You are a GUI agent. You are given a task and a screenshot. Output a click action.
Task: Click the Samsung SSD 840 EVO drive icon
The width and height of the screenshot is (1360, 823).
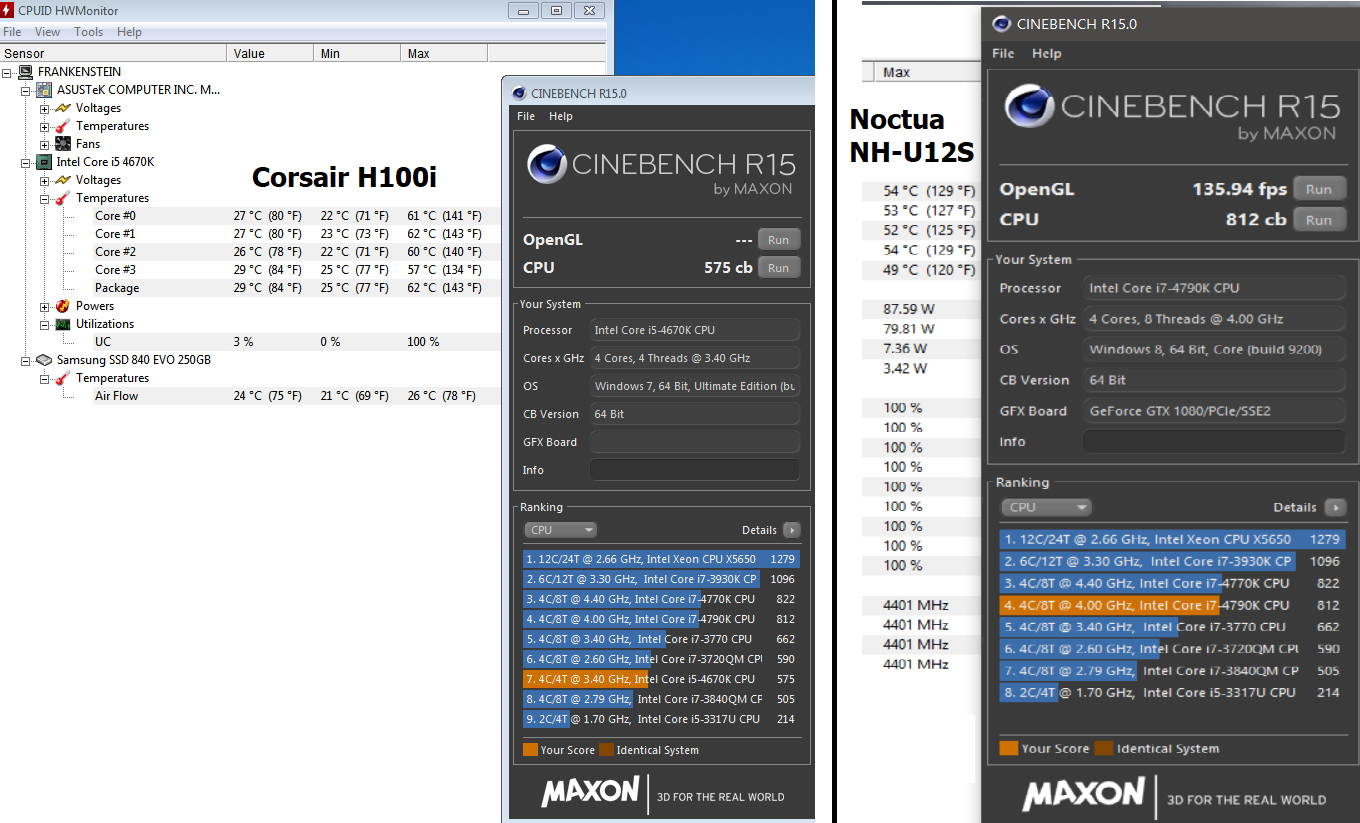point(44,360)
